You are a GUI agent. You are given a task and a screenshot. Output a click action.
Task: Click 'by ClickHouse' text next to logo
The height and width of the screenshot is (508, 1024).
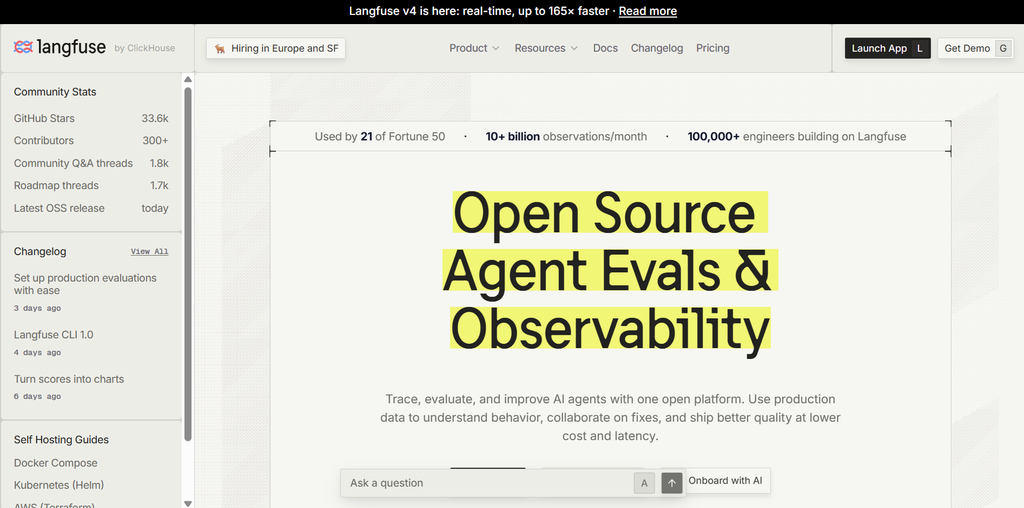click(x=144, y=48)
